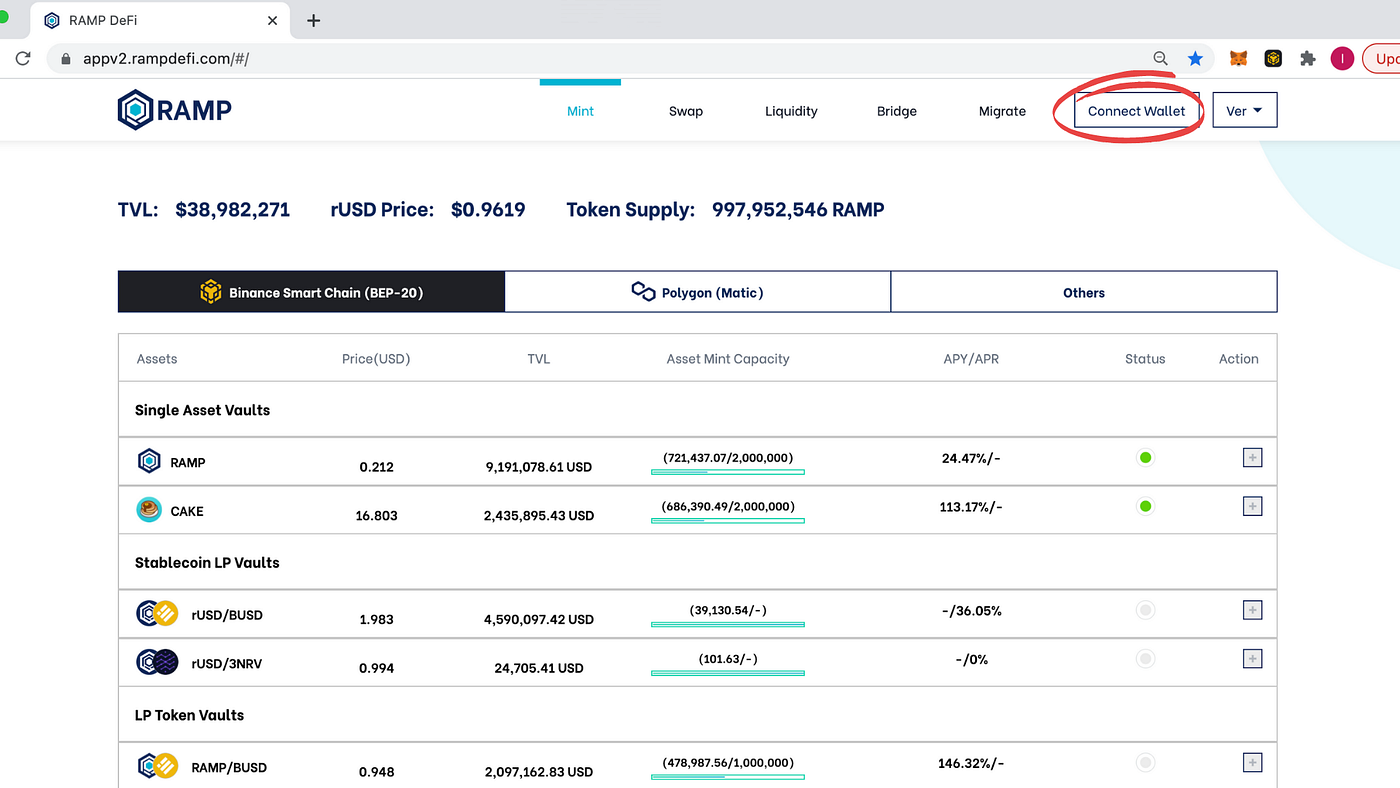The height and width of the screenshot is (788, 1400).
Task: Click the token supply "997,952,546 RAMP"
Action: [798, 210]
